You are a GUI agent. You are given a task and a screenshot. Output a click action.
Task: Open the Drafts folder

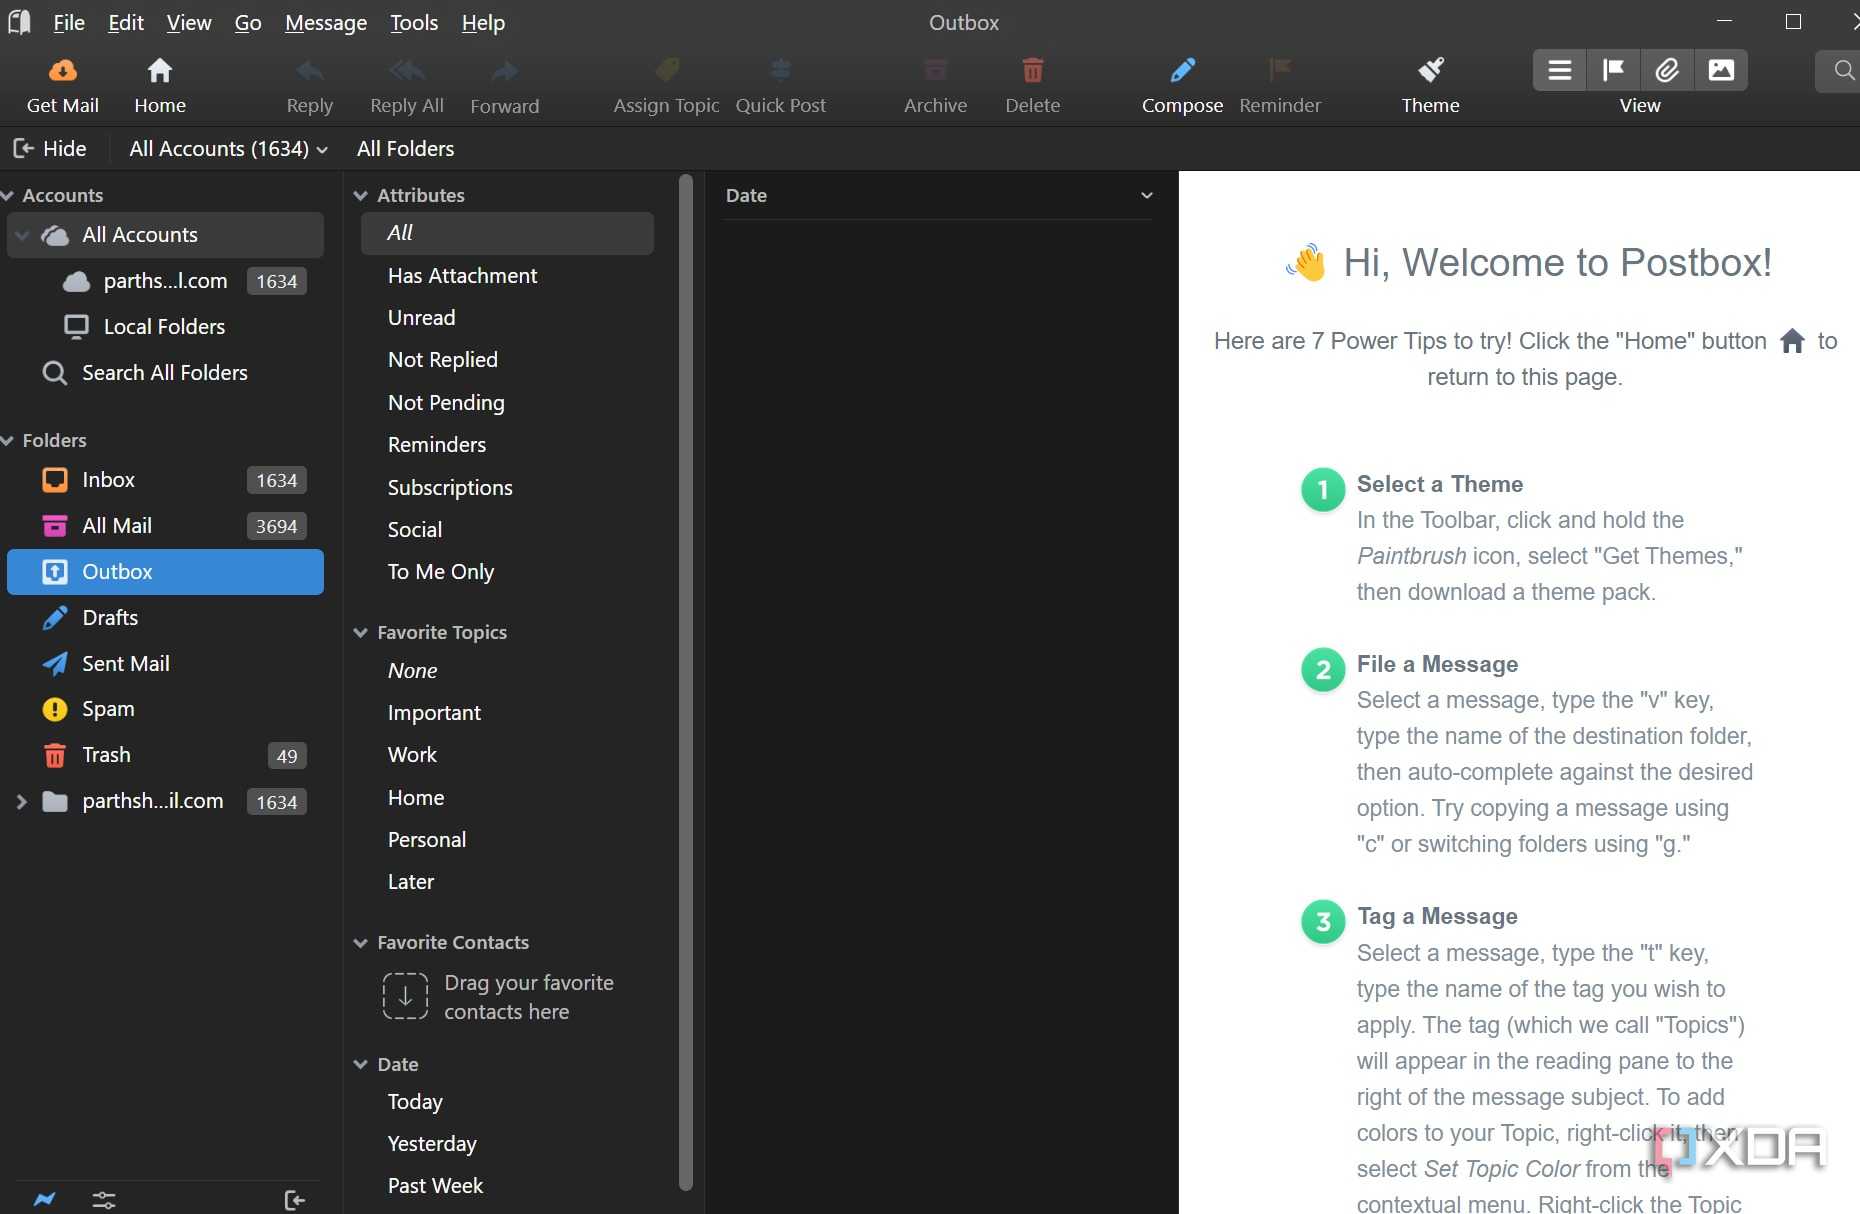pyautogui.click(x=165, y=618)
